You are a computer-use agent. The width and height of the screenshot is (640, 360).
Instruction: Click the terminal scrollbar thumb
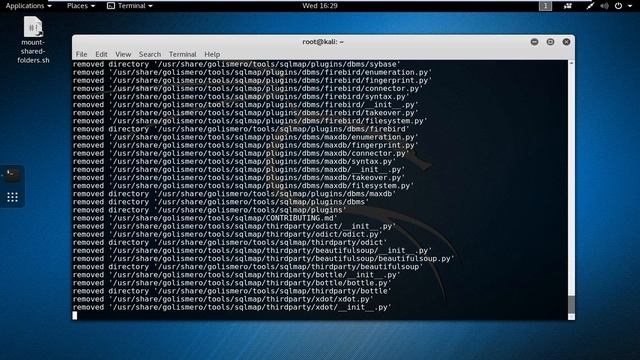571,304
